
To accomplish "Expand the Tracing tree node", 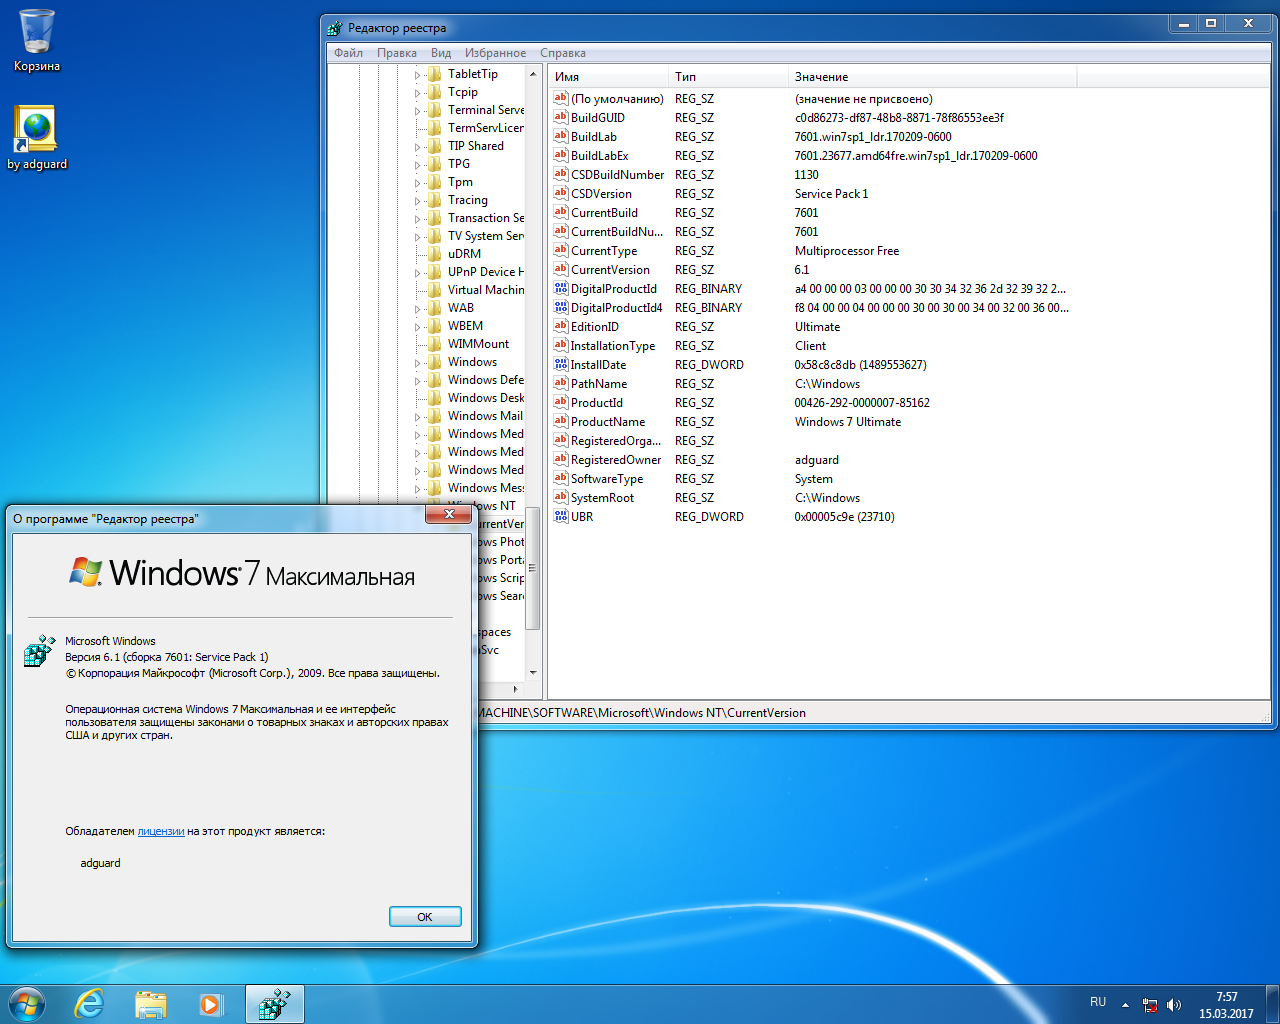I will [418, 201].
